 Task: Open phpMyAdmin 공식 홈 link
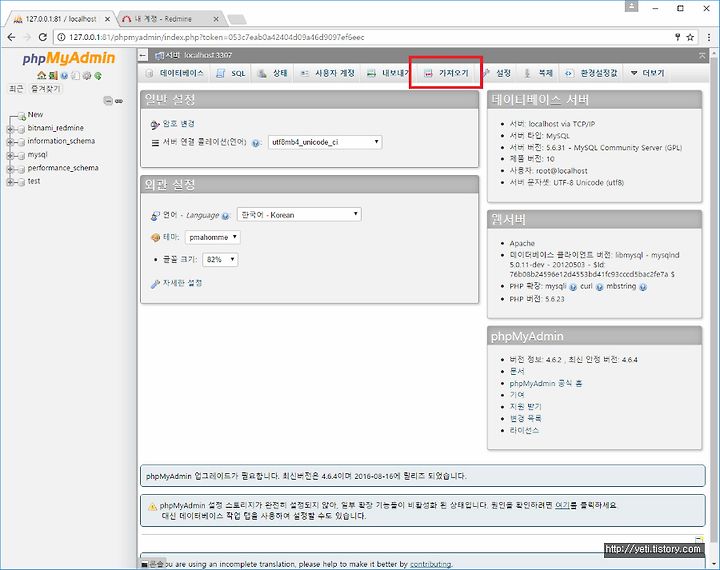[x=546, y=383]
